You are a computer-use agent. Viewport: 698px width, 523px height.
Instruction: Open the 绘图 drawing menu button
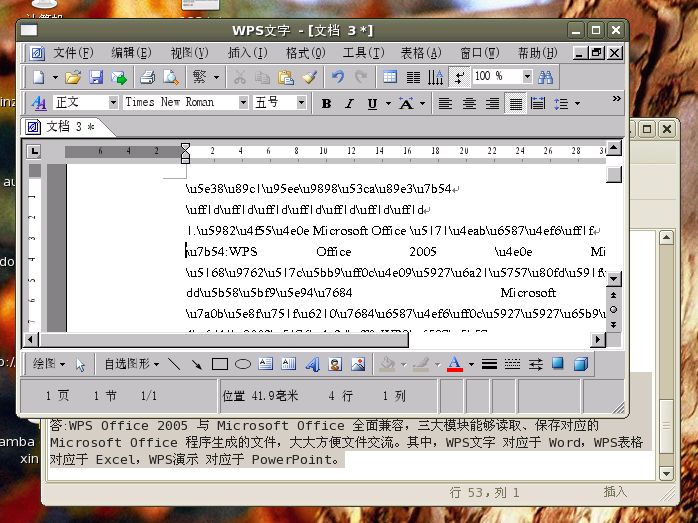pyautogui.click(x=49, y=364)
